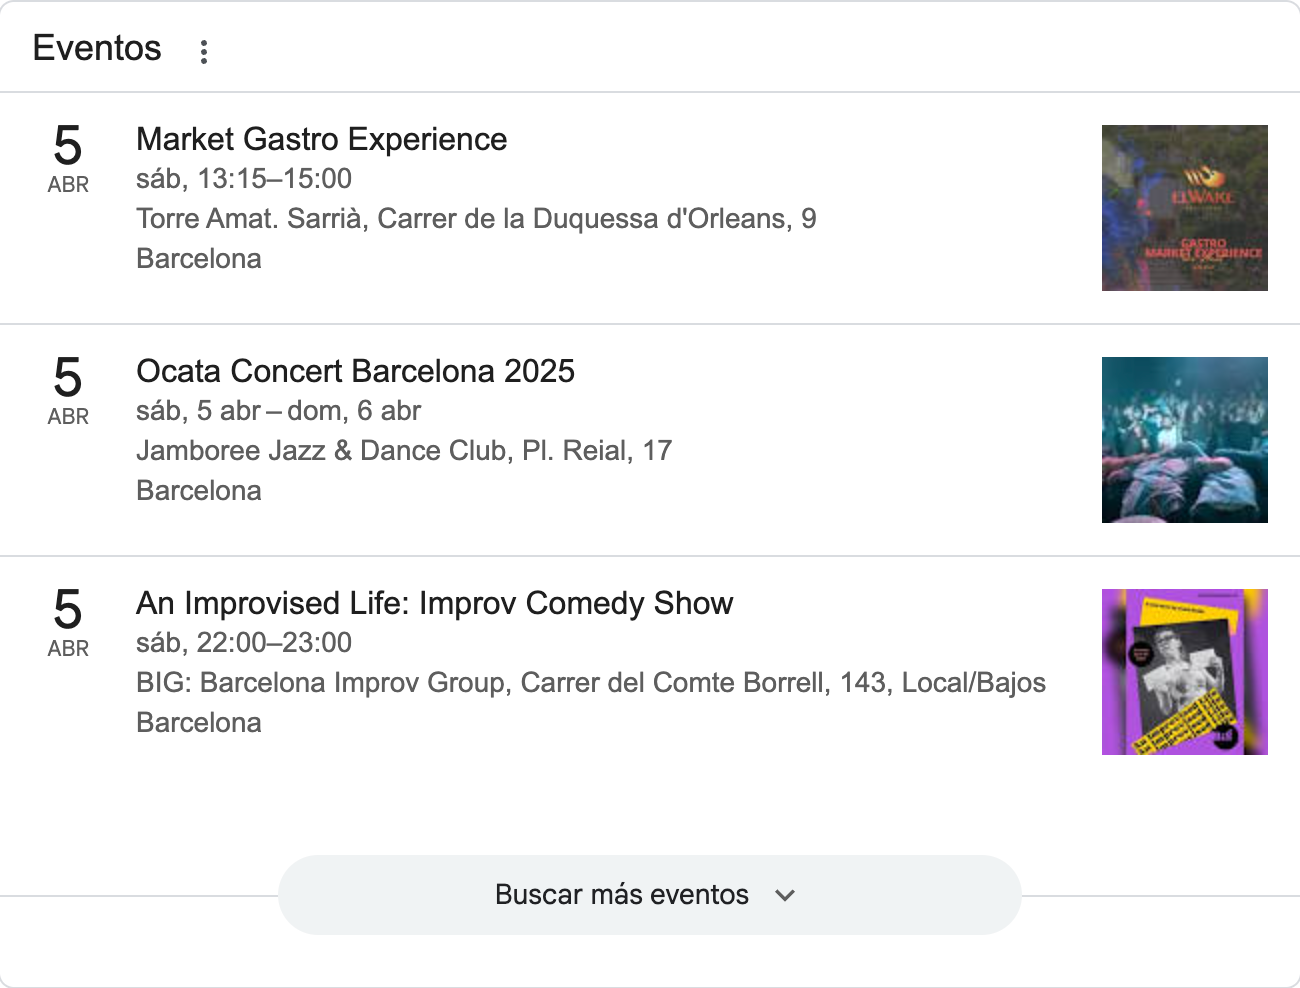
Task: Open An Improvised Life: Improv Comedy Show
Action: click(434, 603)
